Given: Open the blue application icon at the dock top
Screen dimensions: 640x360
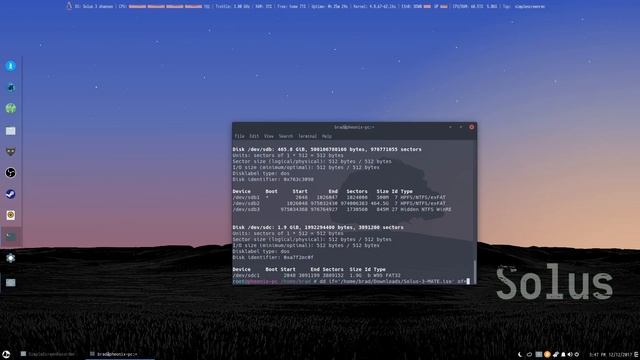Looking at the screenshot, I should tap(11, 66).
